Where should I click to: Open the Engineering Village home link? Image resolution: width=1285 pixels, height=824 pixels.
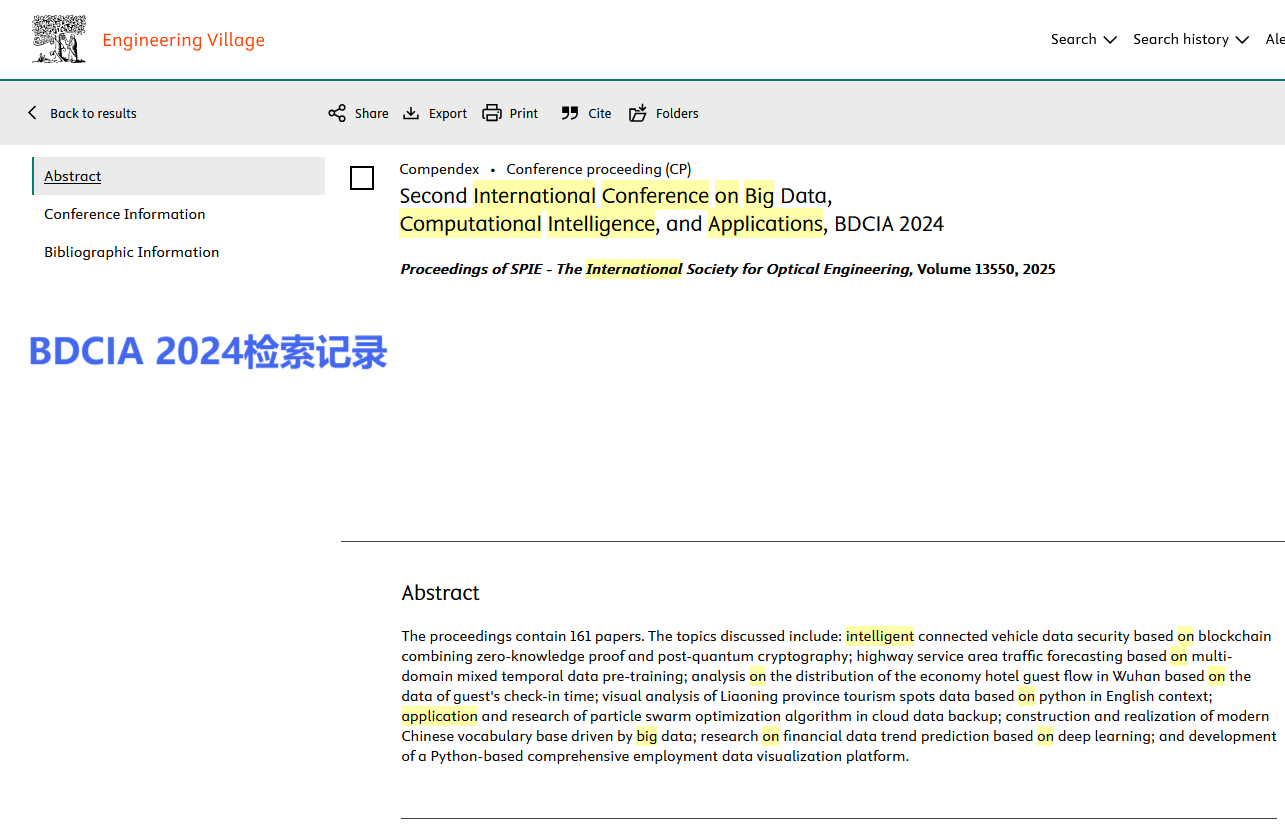(x=183, y=40)
